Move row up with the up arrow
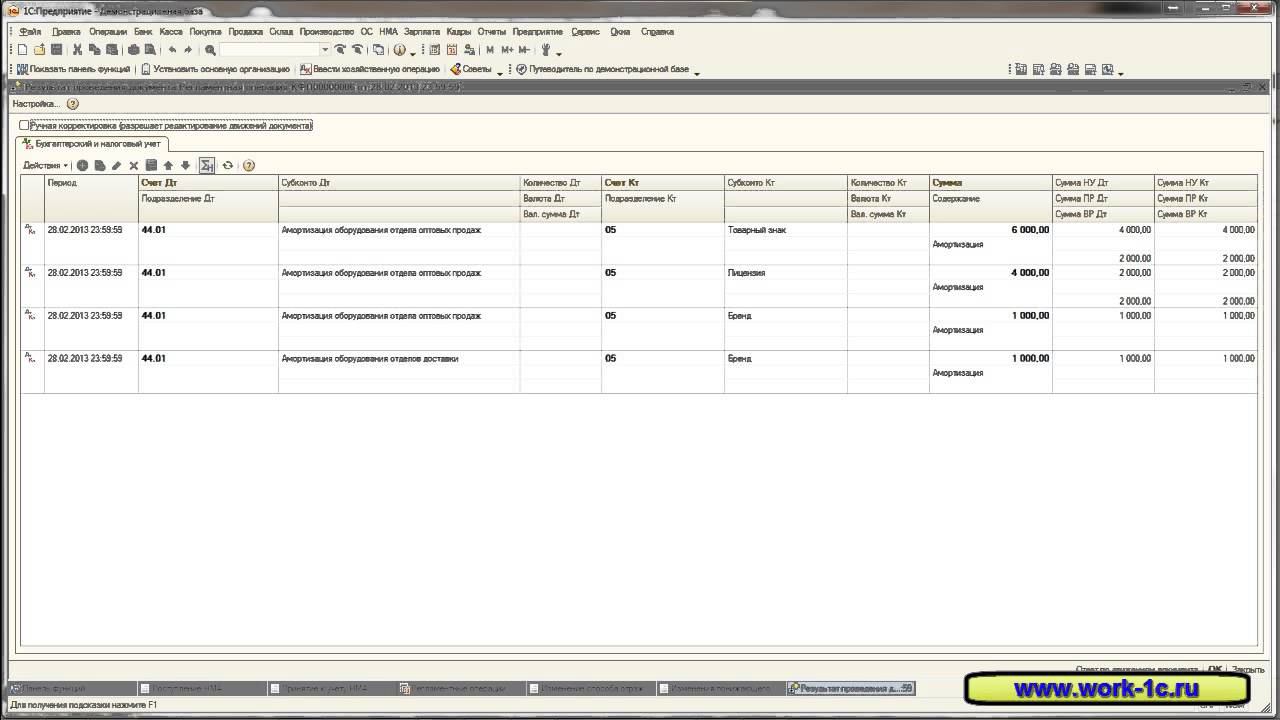The image size is (1280, 720). [x=168, y=166]
